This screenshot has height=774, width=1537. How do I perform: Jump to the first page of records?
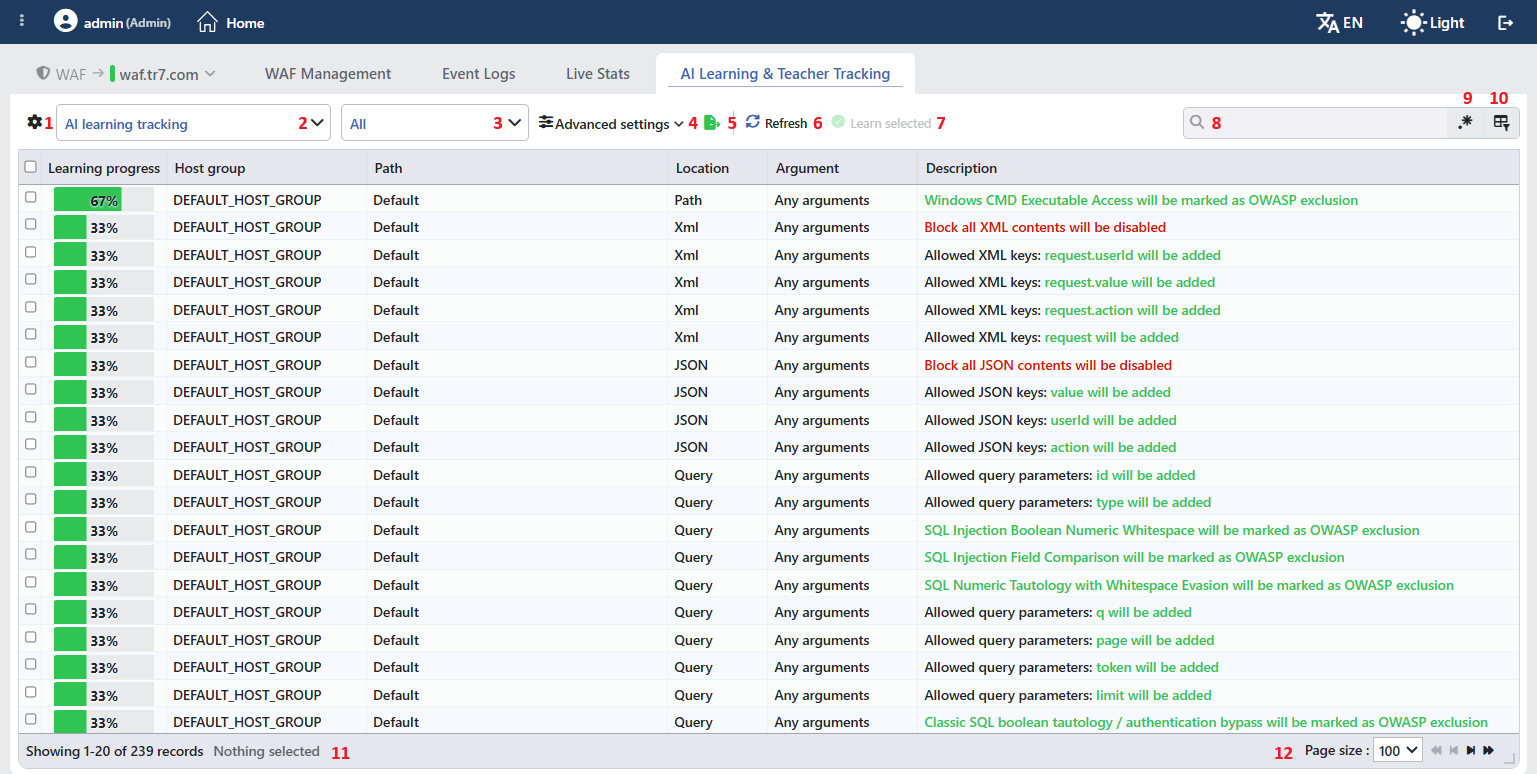pyautogui.click(x=1437, y=750)
